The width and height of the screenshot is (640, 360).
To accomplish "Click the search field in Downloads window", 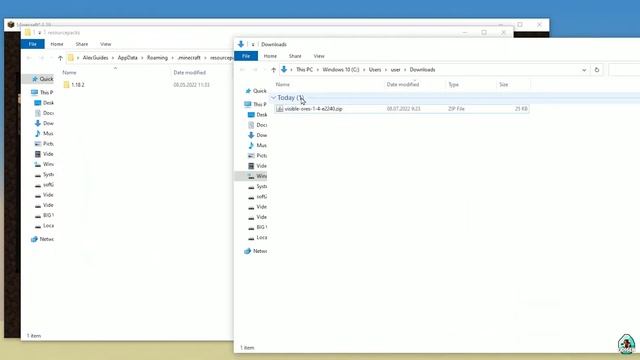I will click(x=624, y=70).
